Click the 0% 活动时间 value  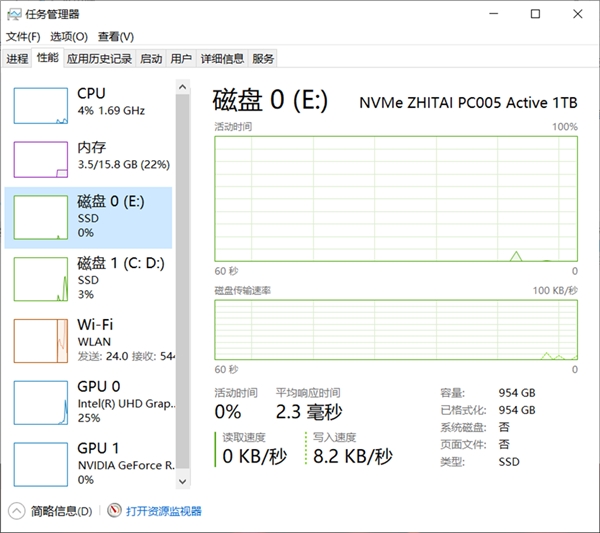228,412
